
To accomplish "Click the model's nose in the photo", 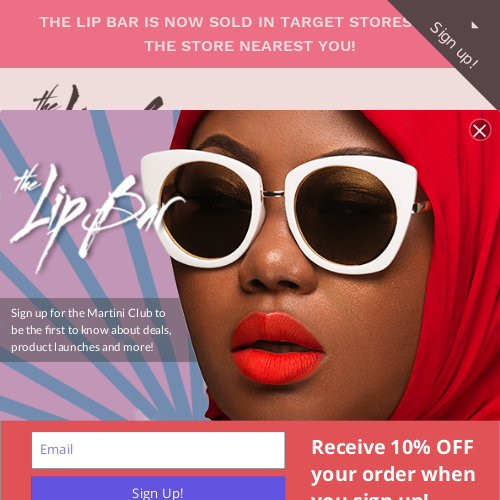I will (277, 267).
